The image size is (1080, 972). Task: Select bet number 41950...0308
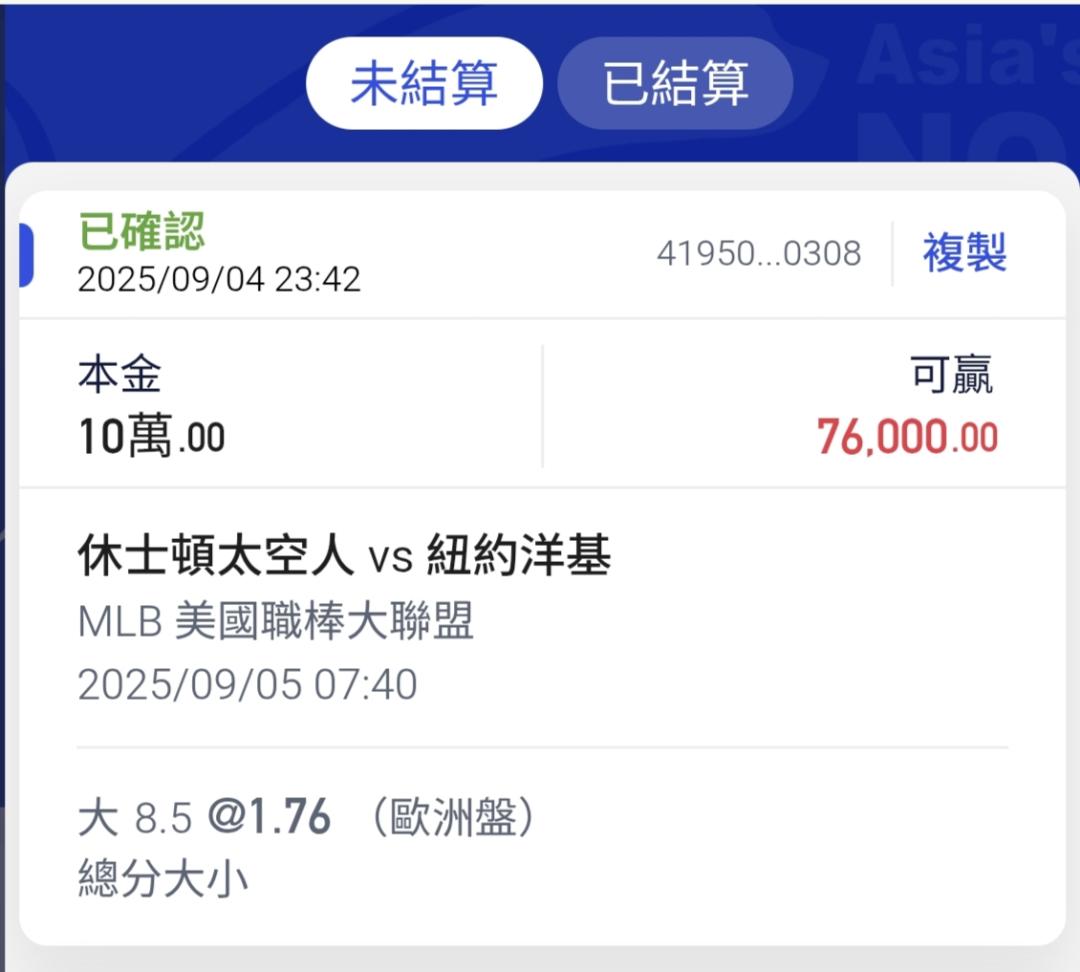pos(758,254)
